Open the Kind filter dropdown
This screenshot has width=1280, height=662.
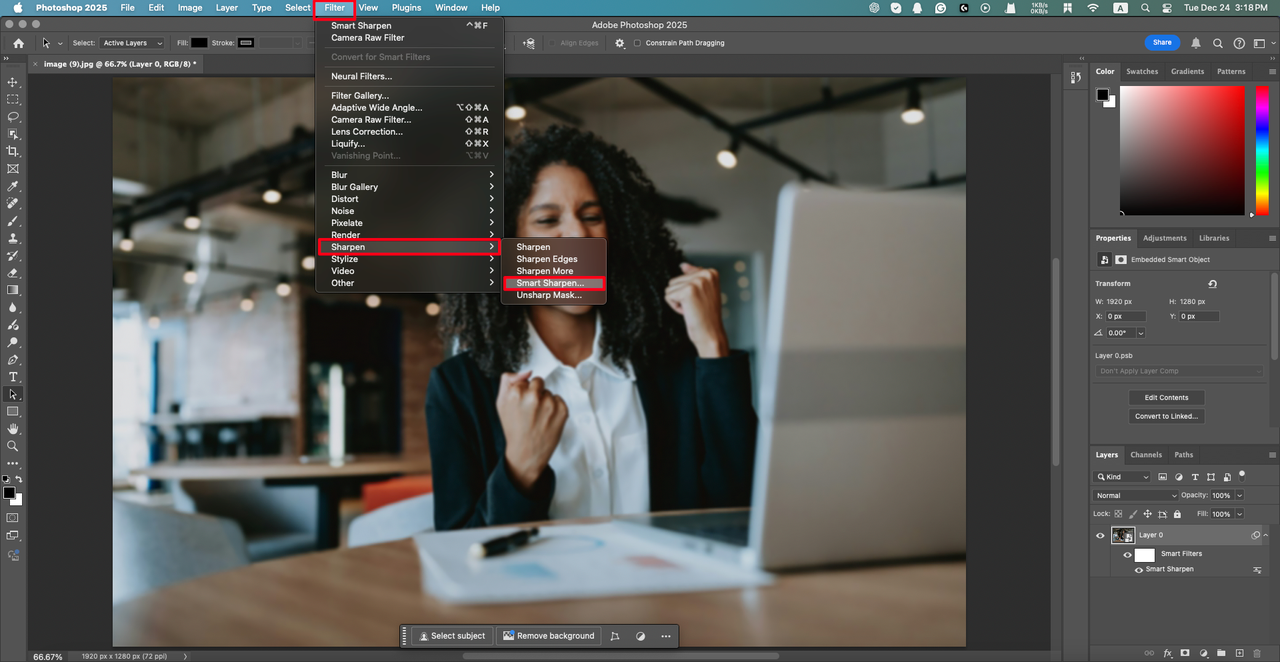point(1122,477)
